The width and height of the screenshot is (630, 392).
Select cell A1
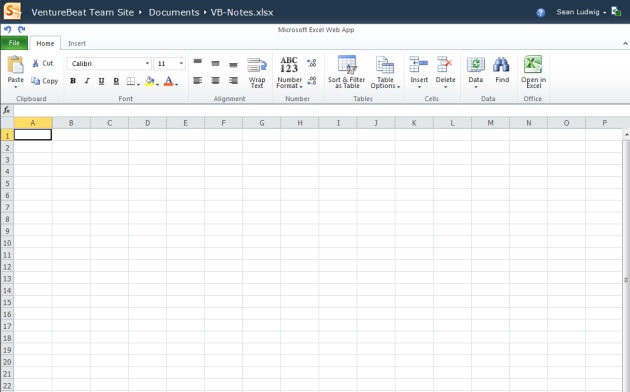pyautogui.click(x=33, y=135)
